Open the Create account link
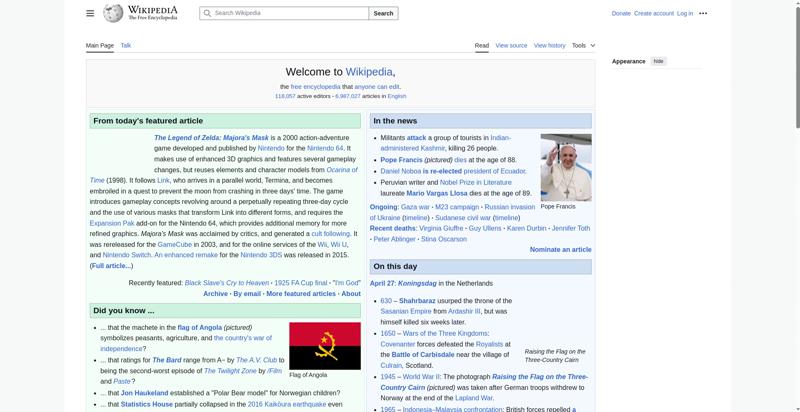 [654, 13]
